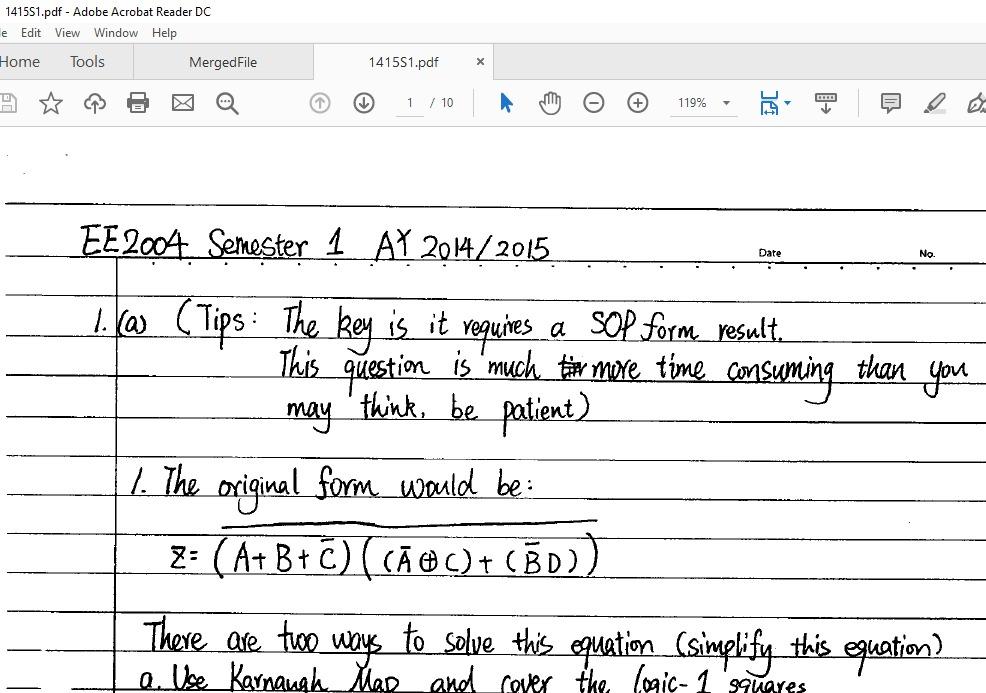Select the Highlight text tool

(933, 102)
